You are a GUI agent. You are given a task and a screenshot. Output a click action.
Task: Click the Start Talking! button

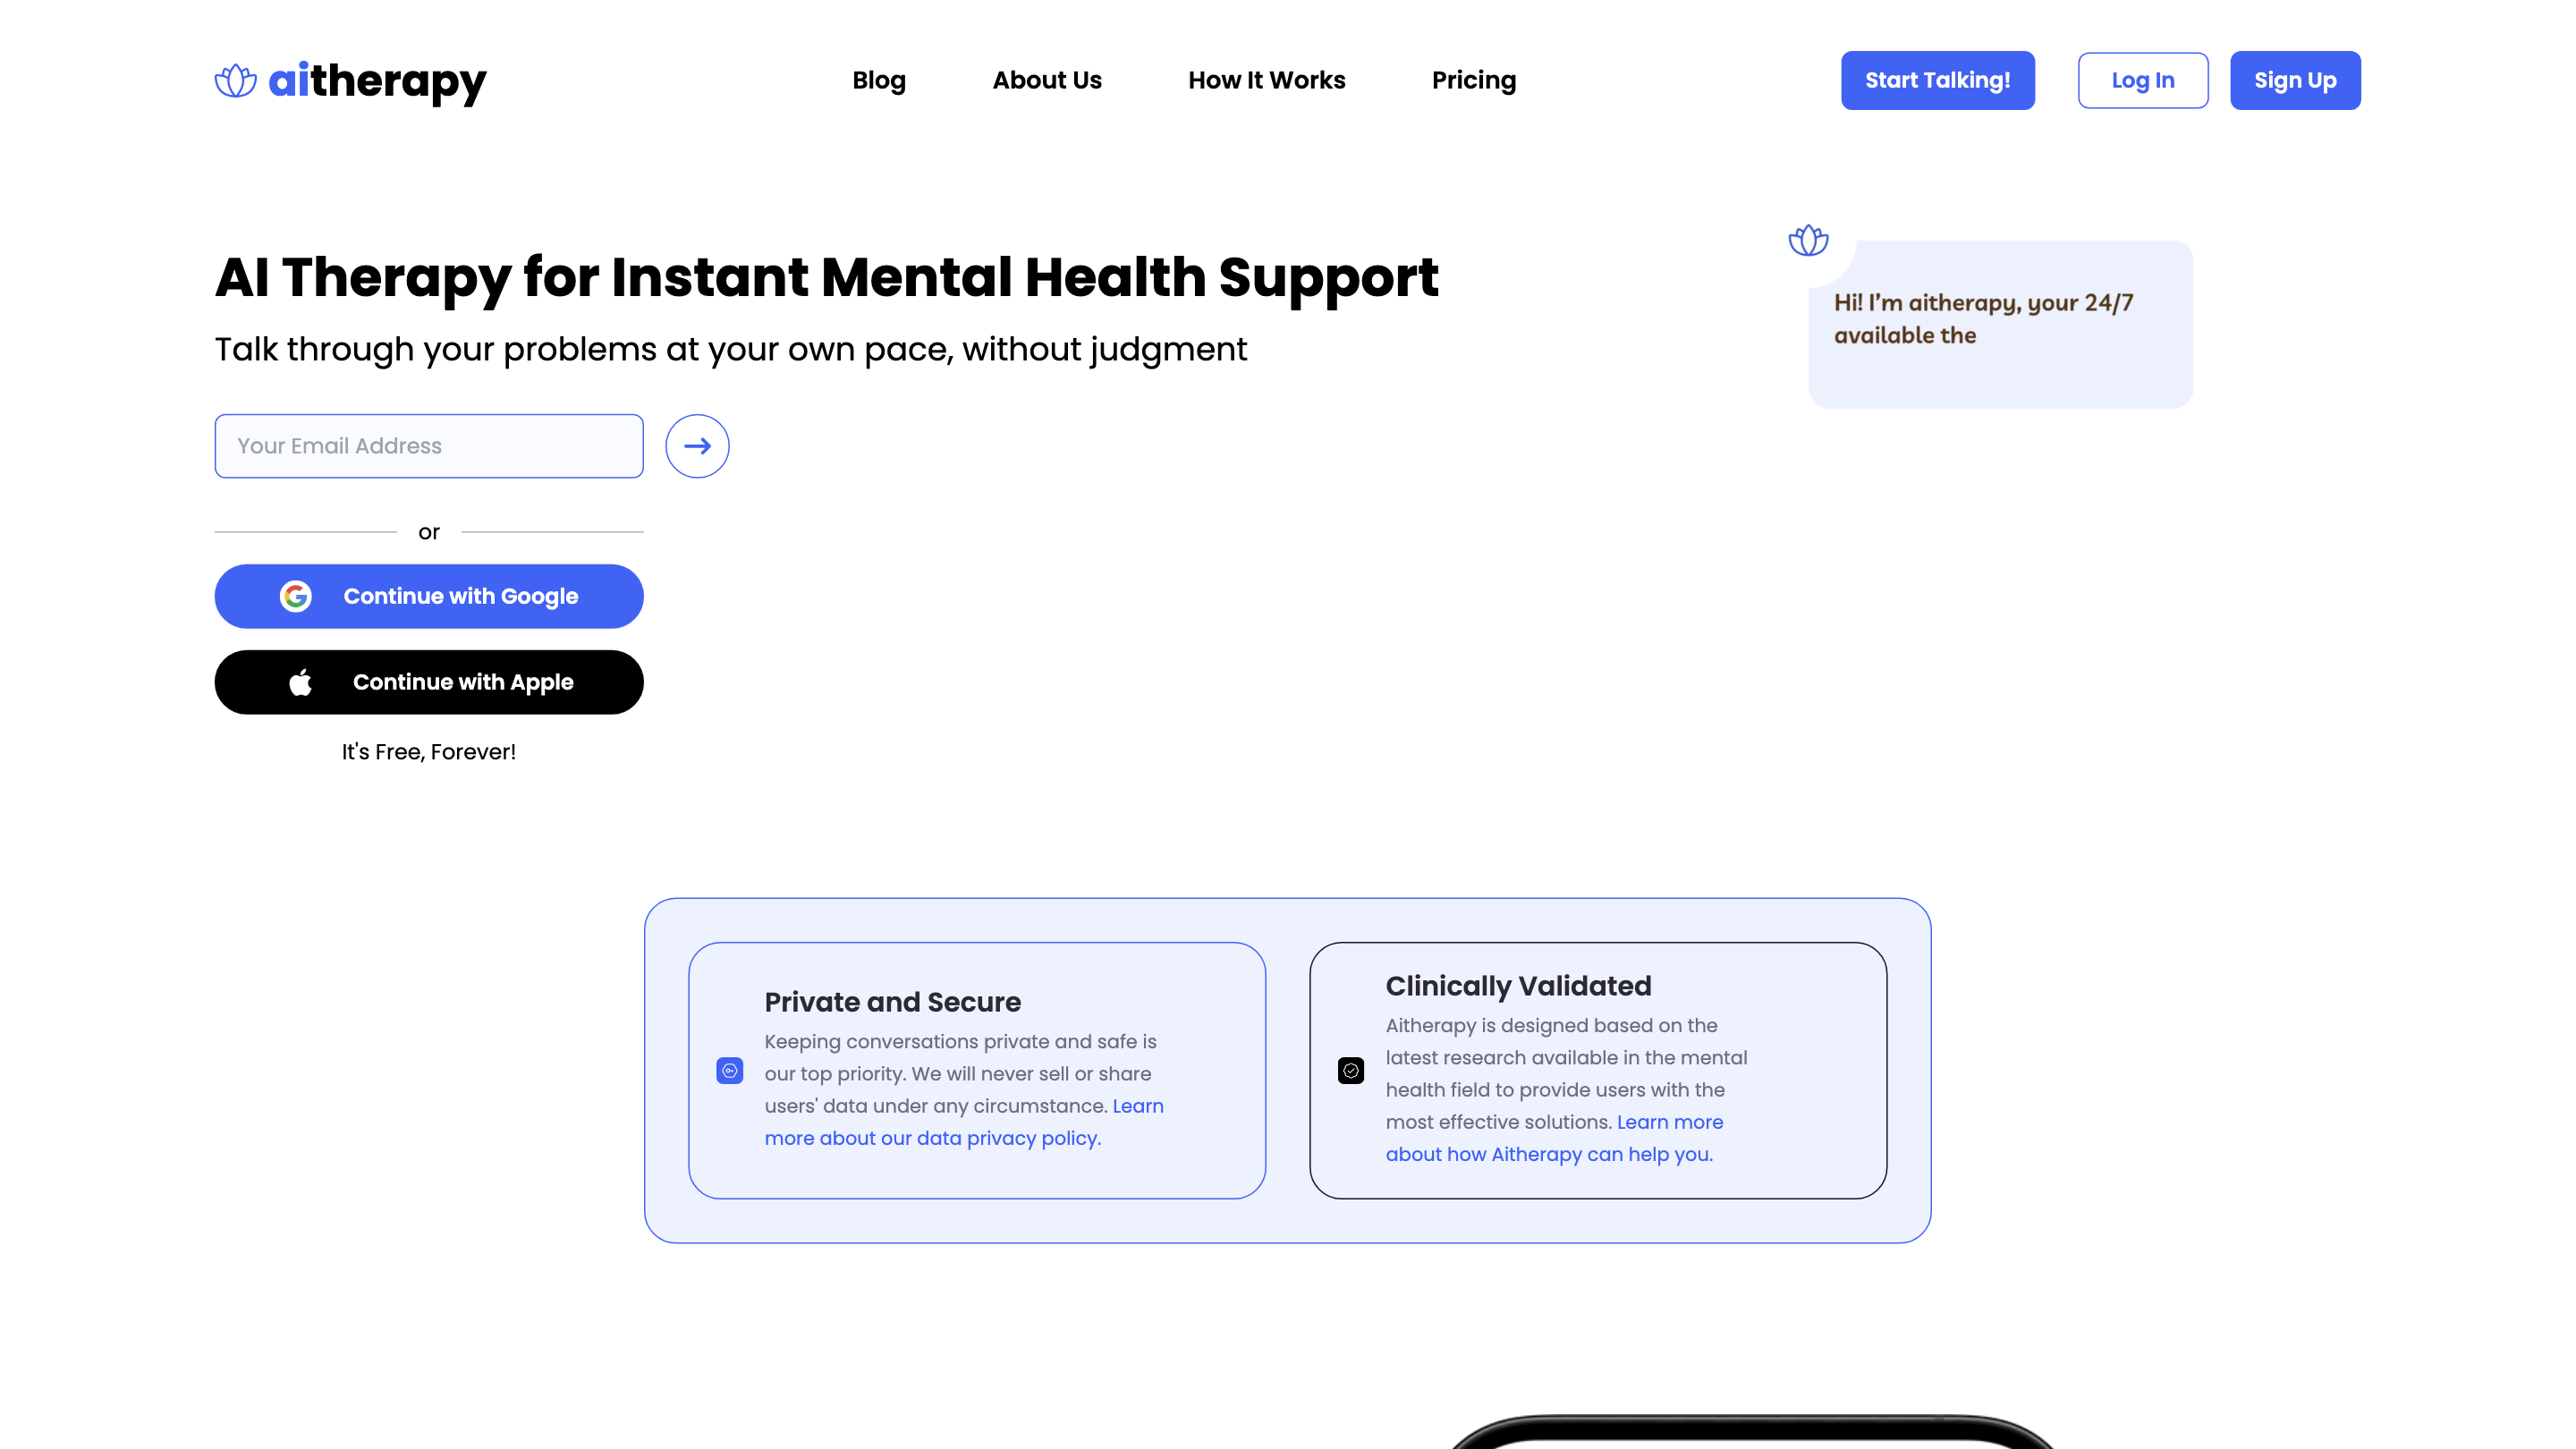click(1938, 80)
